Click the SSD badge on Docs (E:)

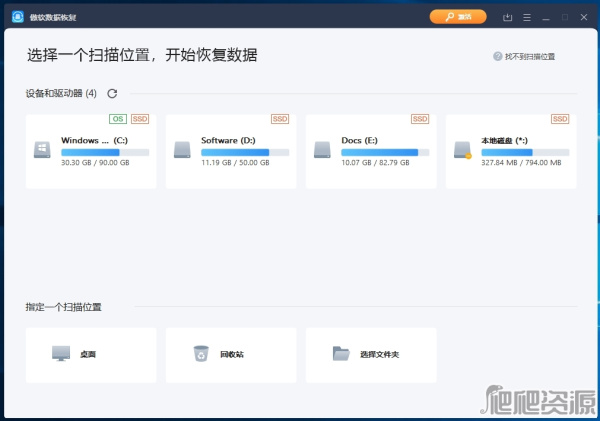[x=420, y=119]
